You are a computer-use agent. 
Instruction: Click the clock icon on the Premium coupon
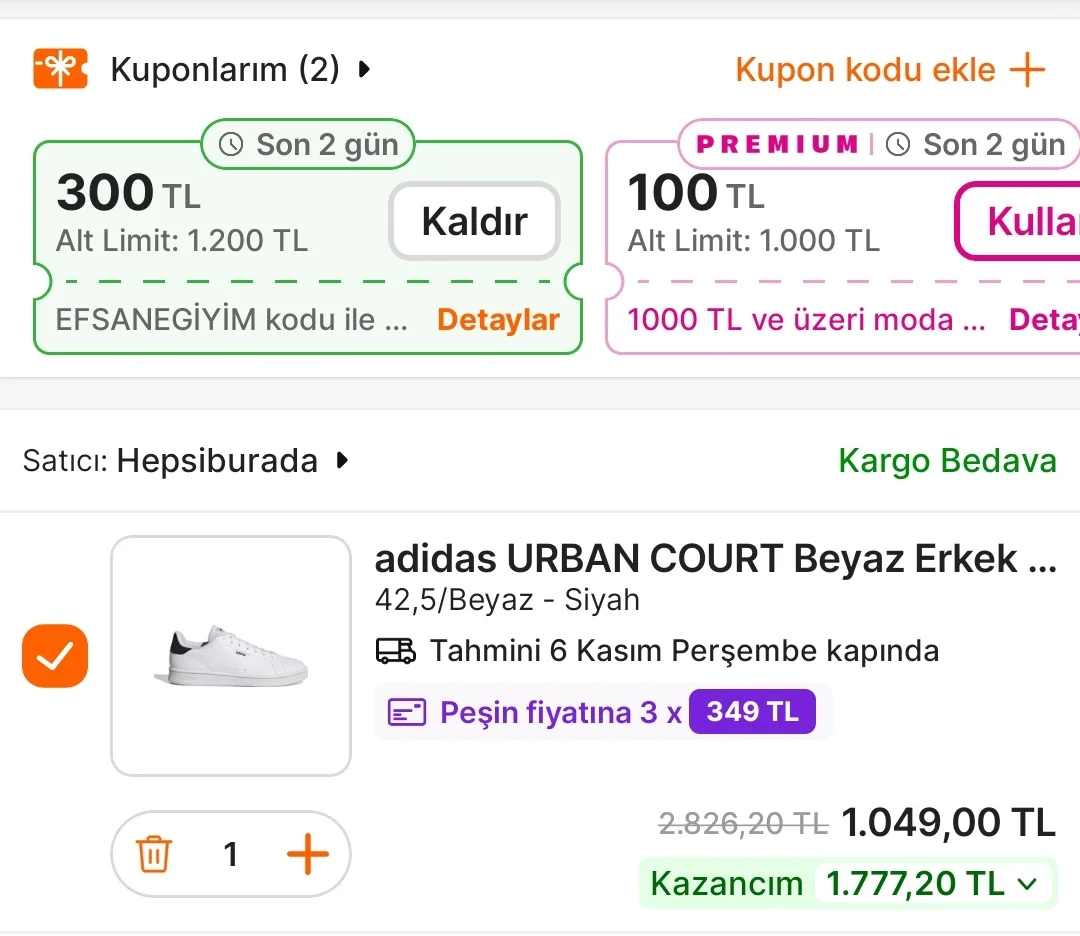pos(898,145)
